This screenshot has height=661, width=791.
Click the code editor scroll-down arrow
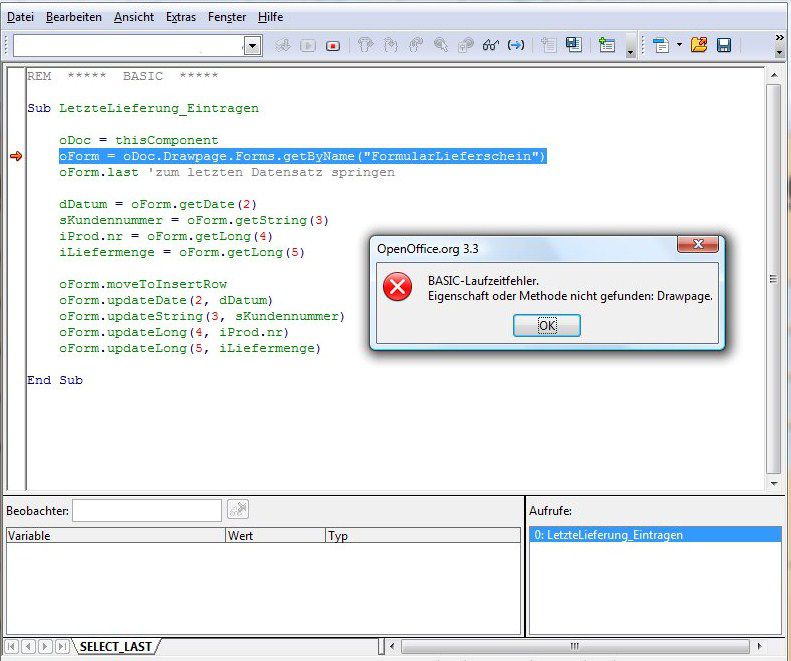(773, 483)
